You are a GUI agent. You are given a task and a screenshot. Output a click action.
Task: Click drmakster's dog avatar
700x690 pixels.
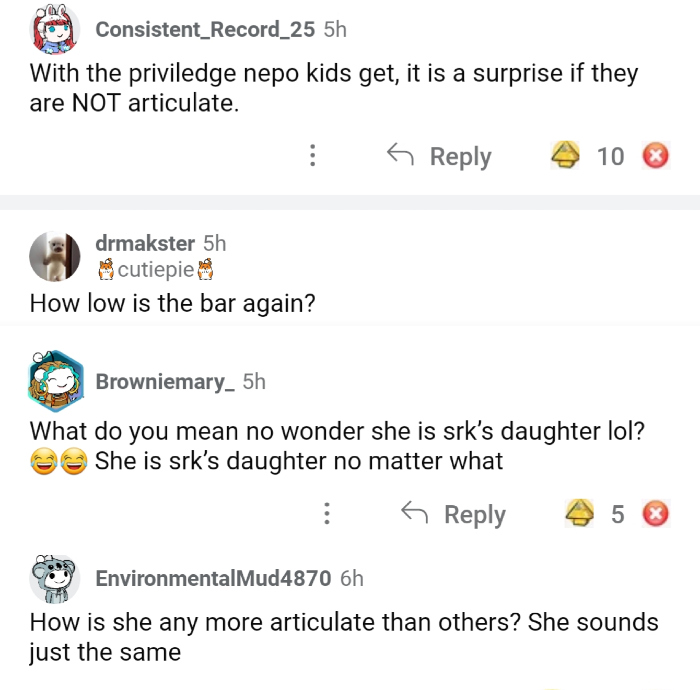[x=55, y=255]
